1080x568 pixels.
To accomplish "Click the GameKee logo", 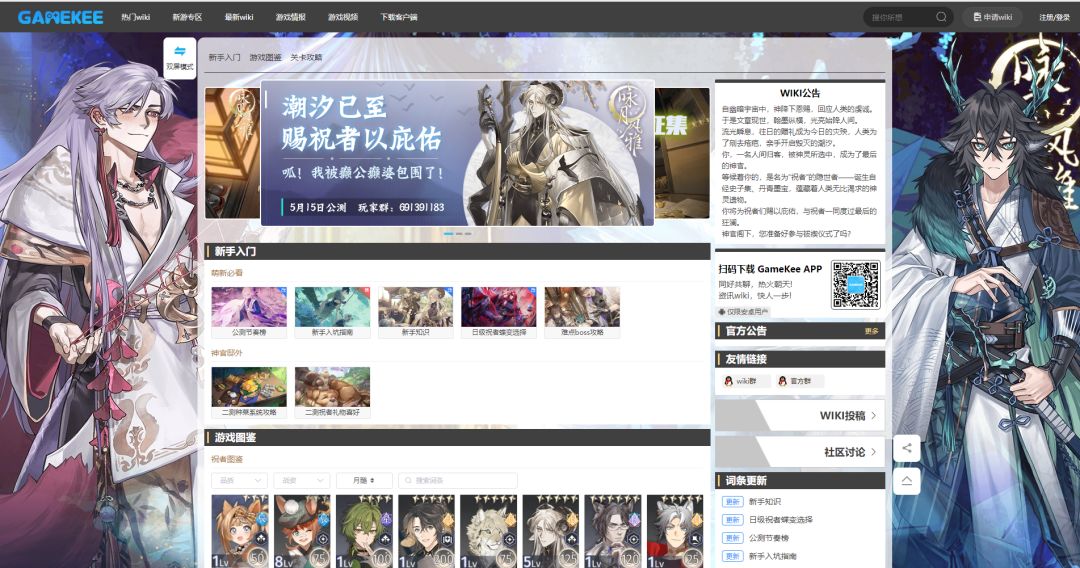I will (61, 17).
